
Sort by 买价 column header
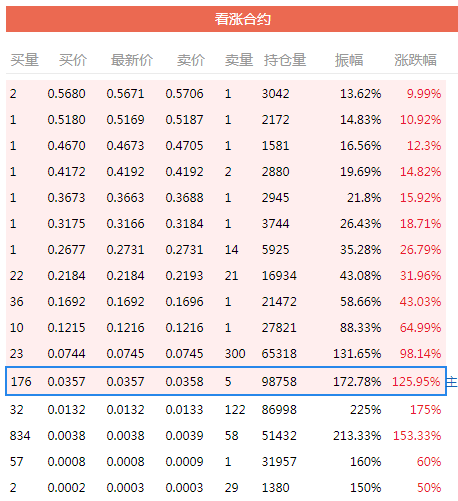pyautogui.click(x=73, y=60)
